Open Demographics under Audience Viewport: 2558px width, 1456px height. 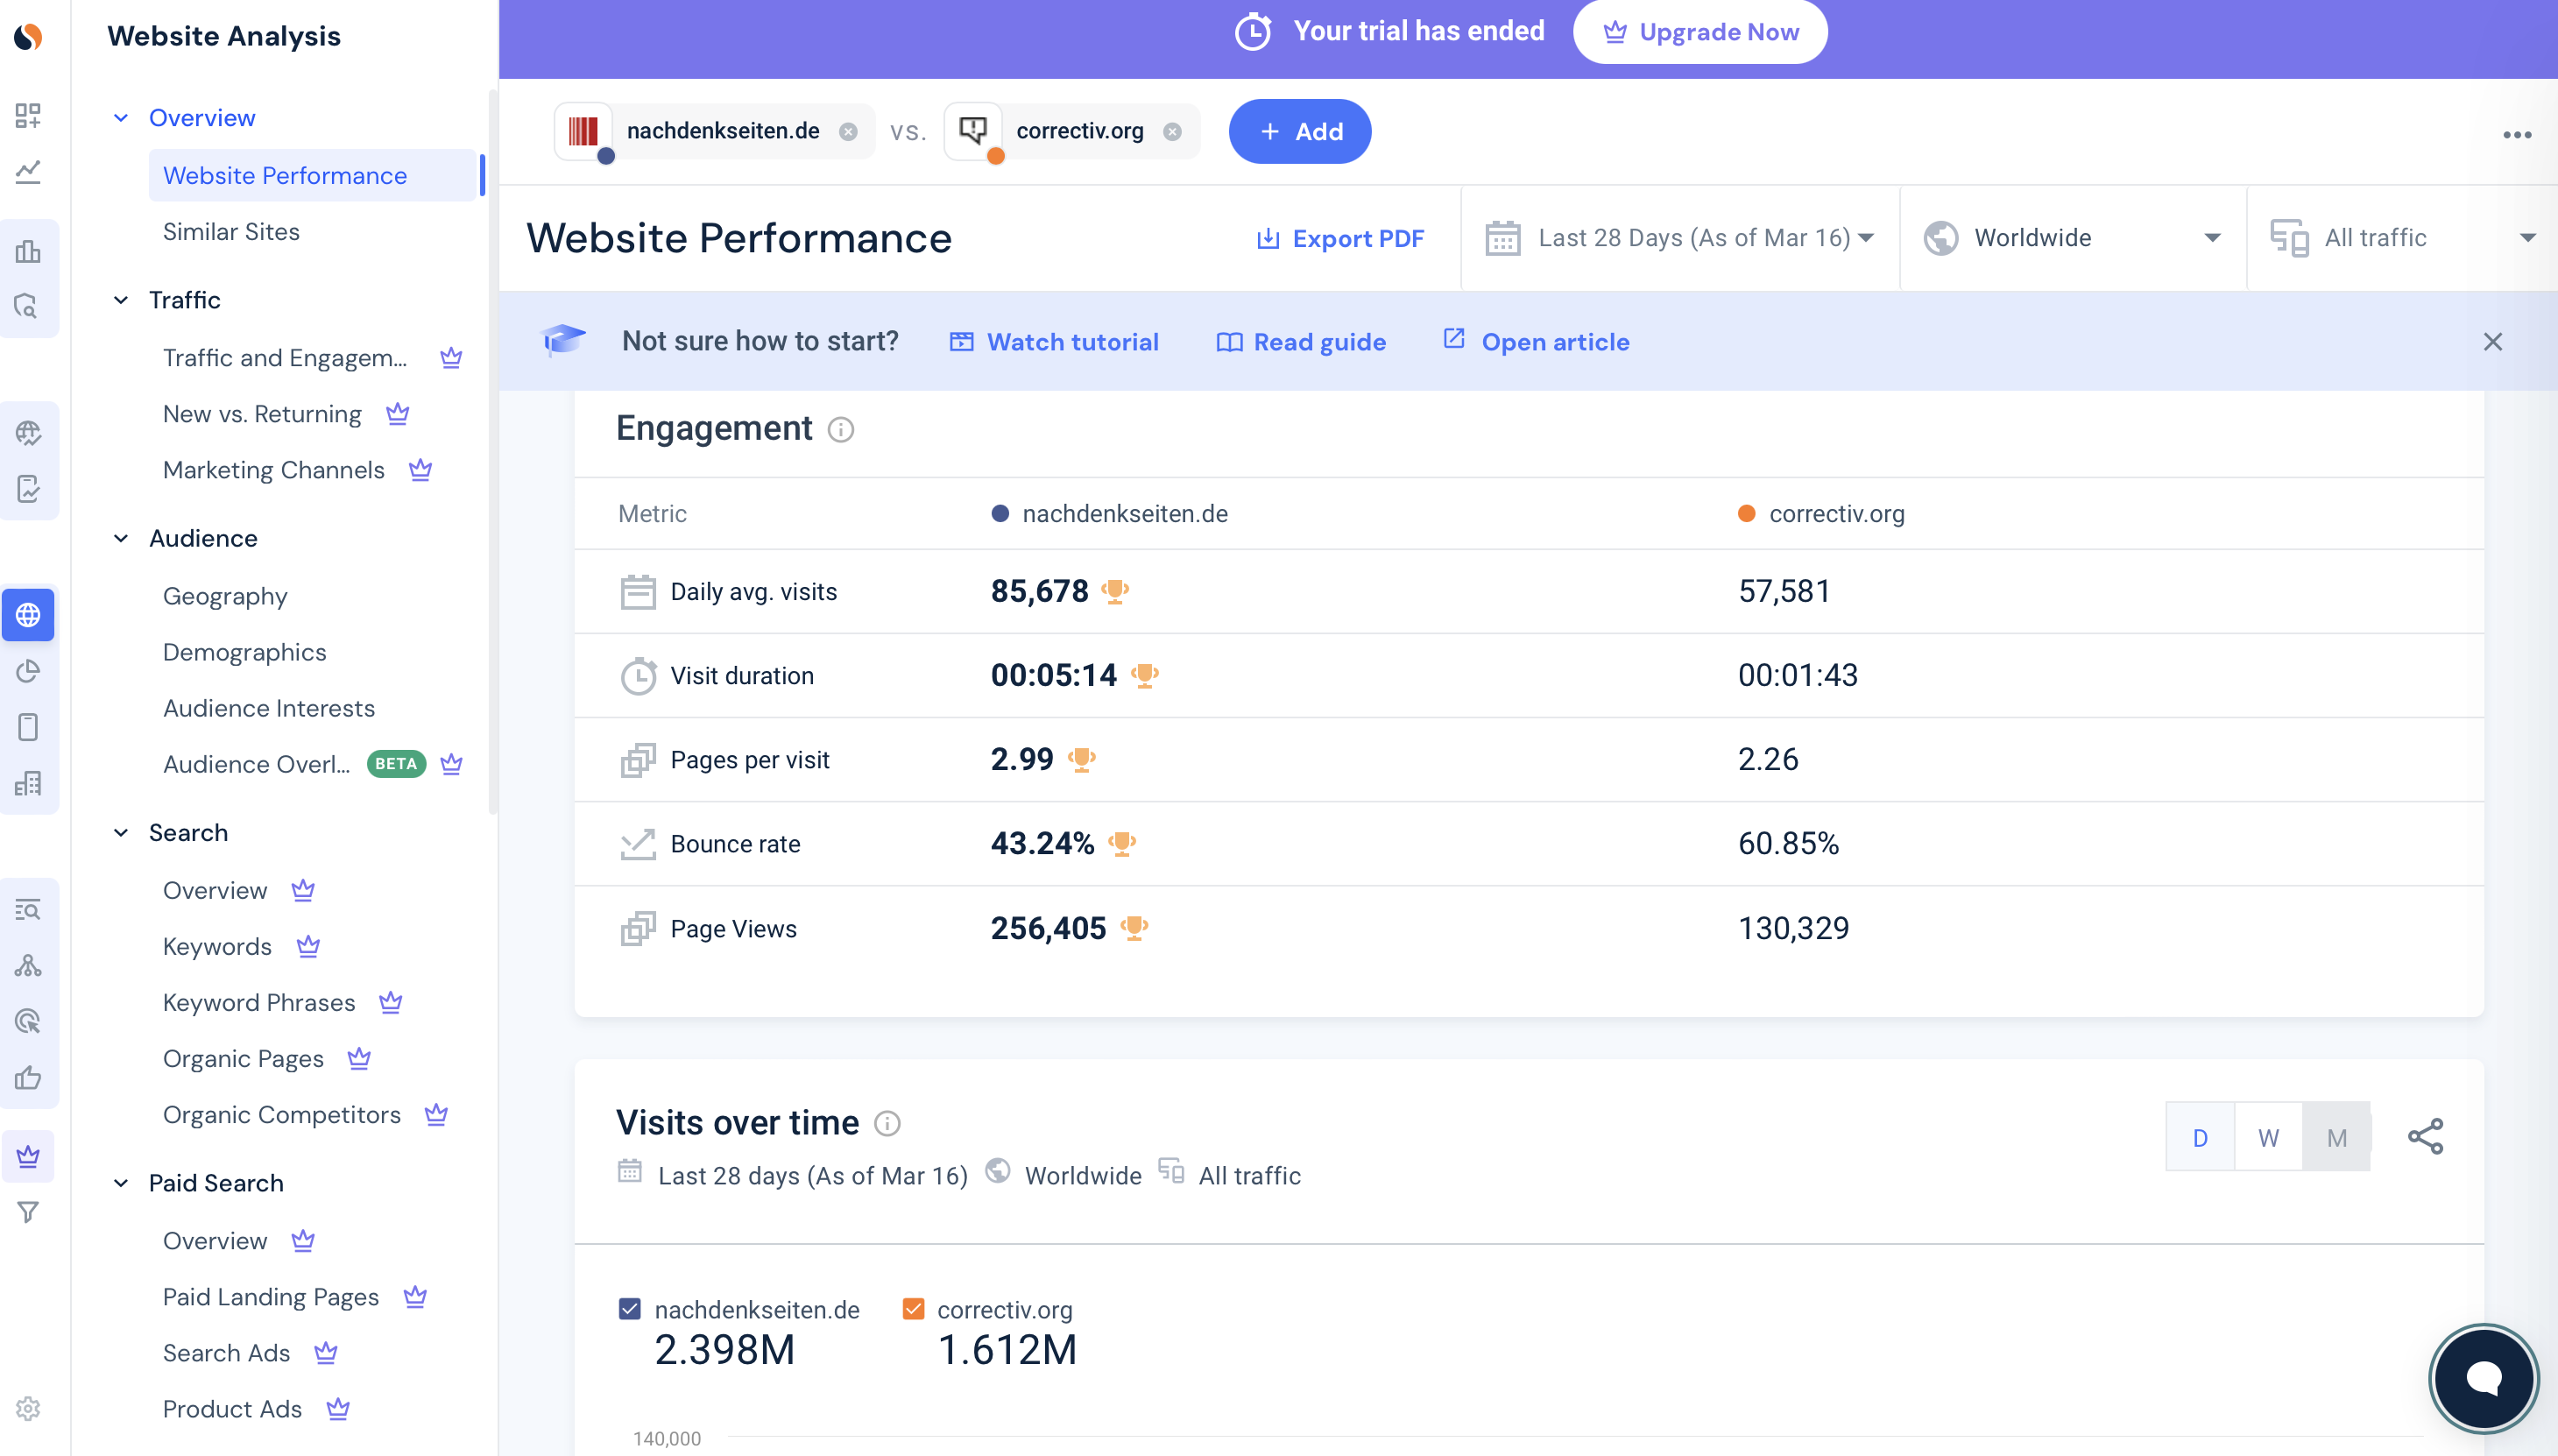[x=245, y=652]
